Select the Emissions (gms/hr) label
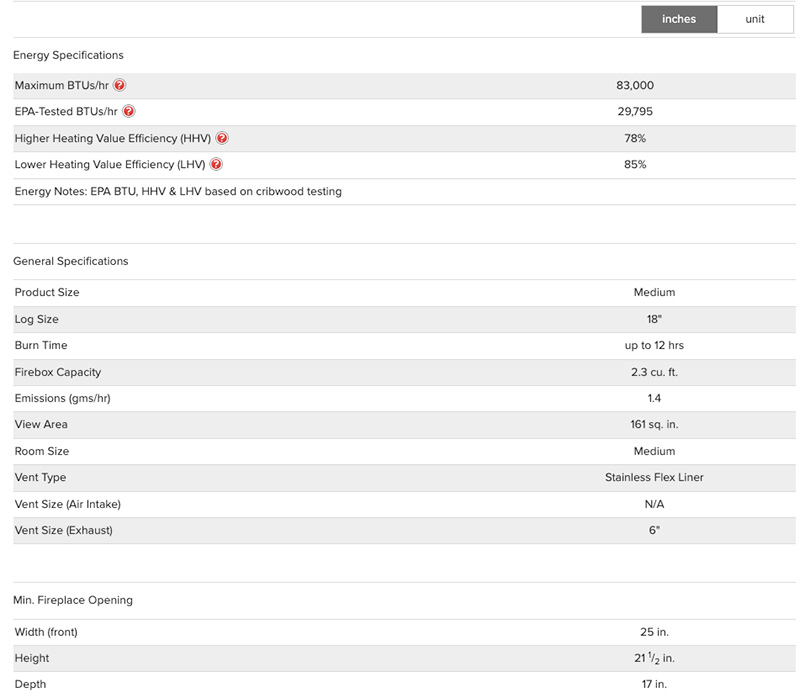This screenshot has width=800, height=698. coord(64,398)
